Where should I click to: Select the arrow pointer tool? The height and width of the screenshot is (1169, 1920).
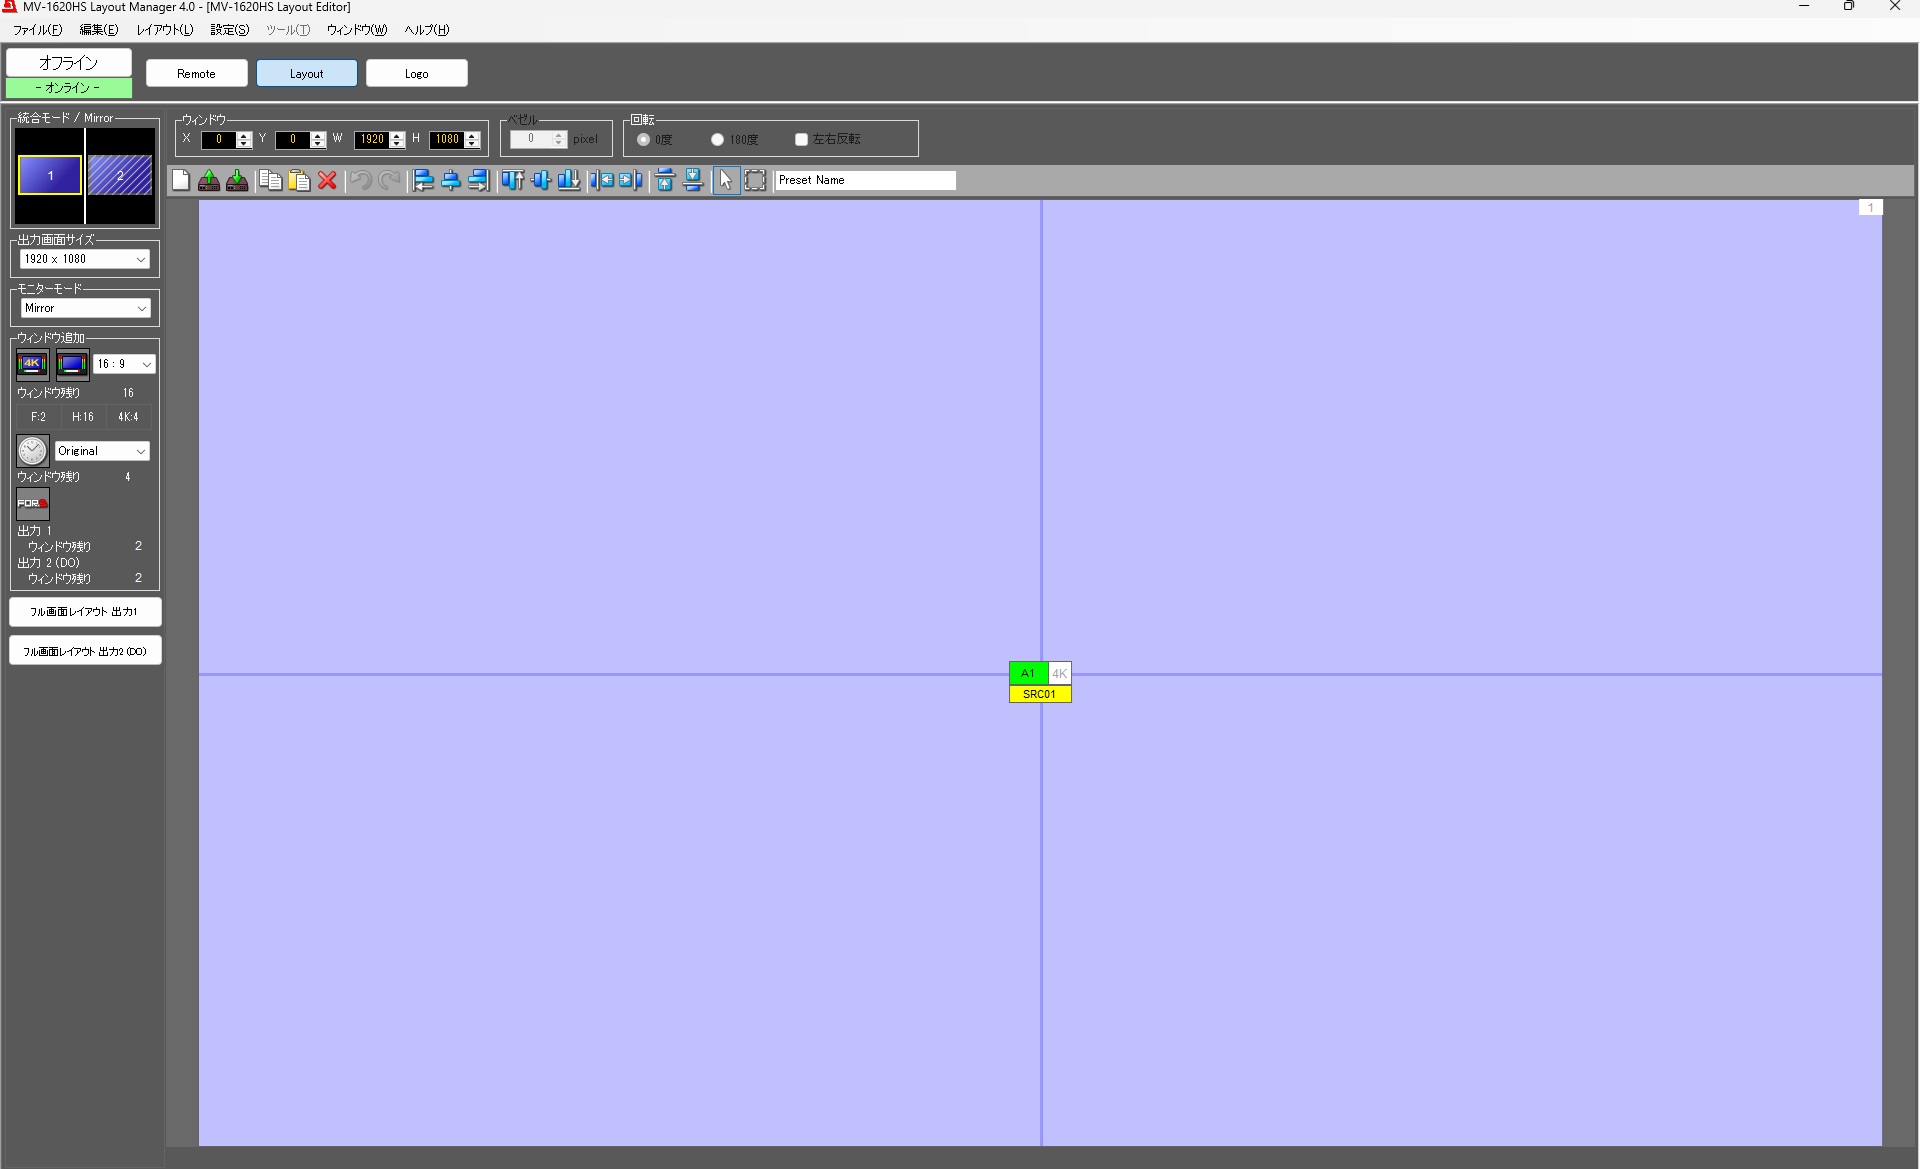point(726,180)
